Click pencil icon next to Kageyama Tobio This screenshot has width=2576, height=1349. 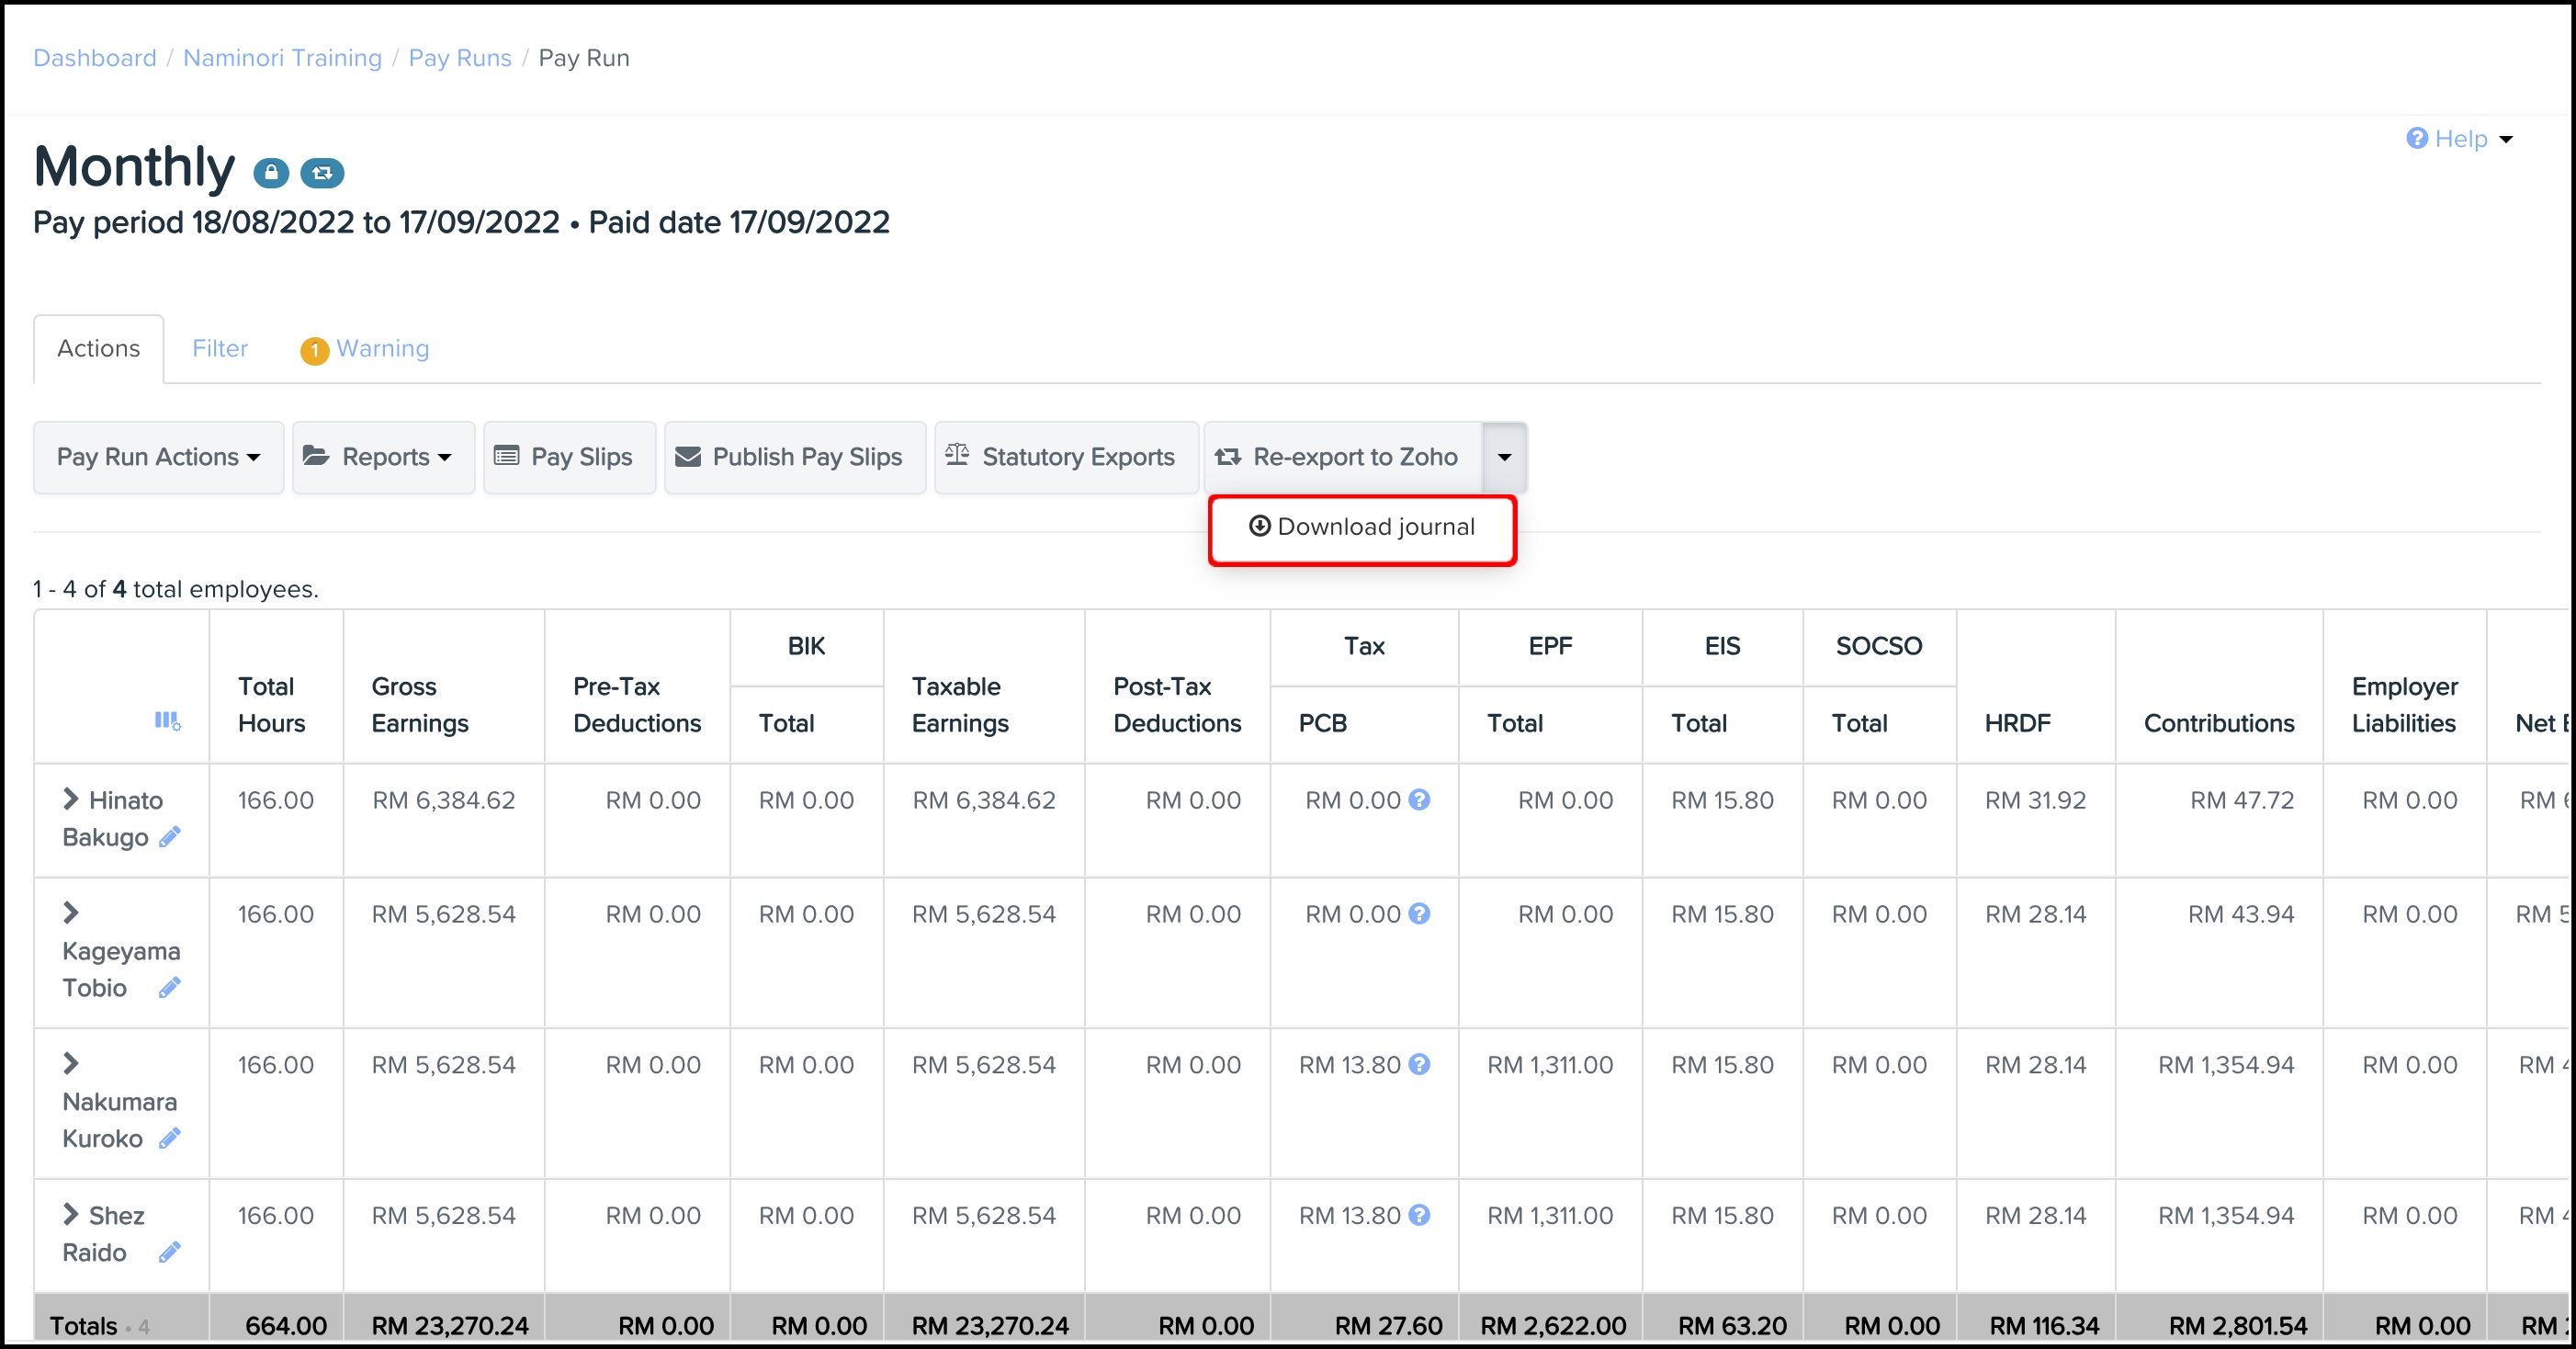click(170, 988)
